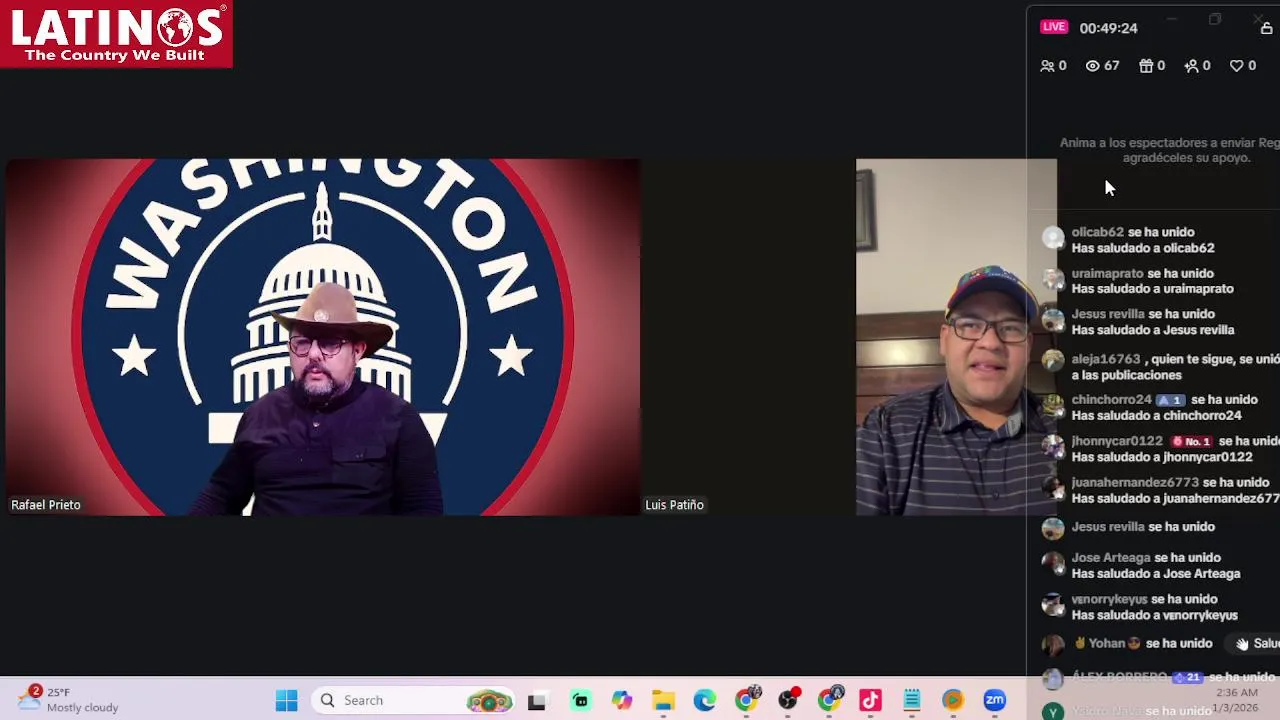Image resolution: width=1280 pixels, height=720 pixels.
Task: Click the taskbar Search box
Action: (x=414, y=701)
